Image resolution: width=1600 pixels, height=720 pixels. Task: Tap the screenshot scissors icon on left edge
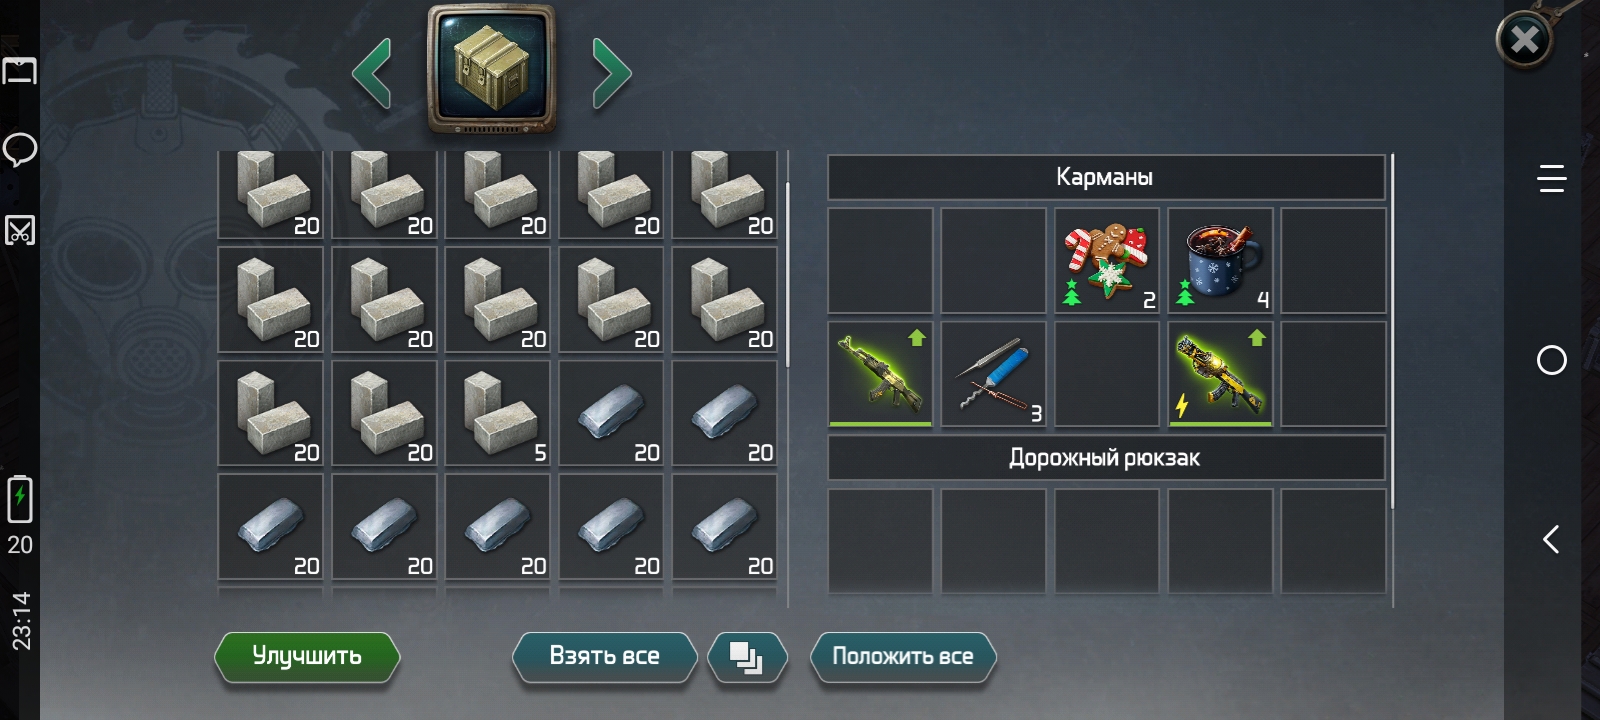pyautogui.click(x=20, y=230)
